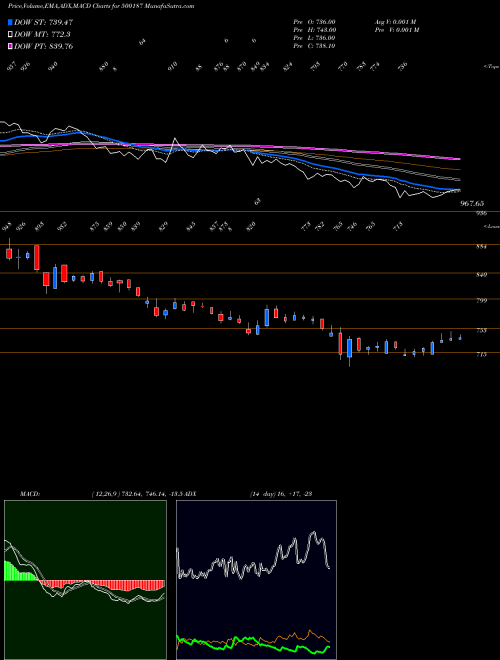Screen dimensions: 500x660
Task: Click the 715 price level label
Action: (481, 354)
